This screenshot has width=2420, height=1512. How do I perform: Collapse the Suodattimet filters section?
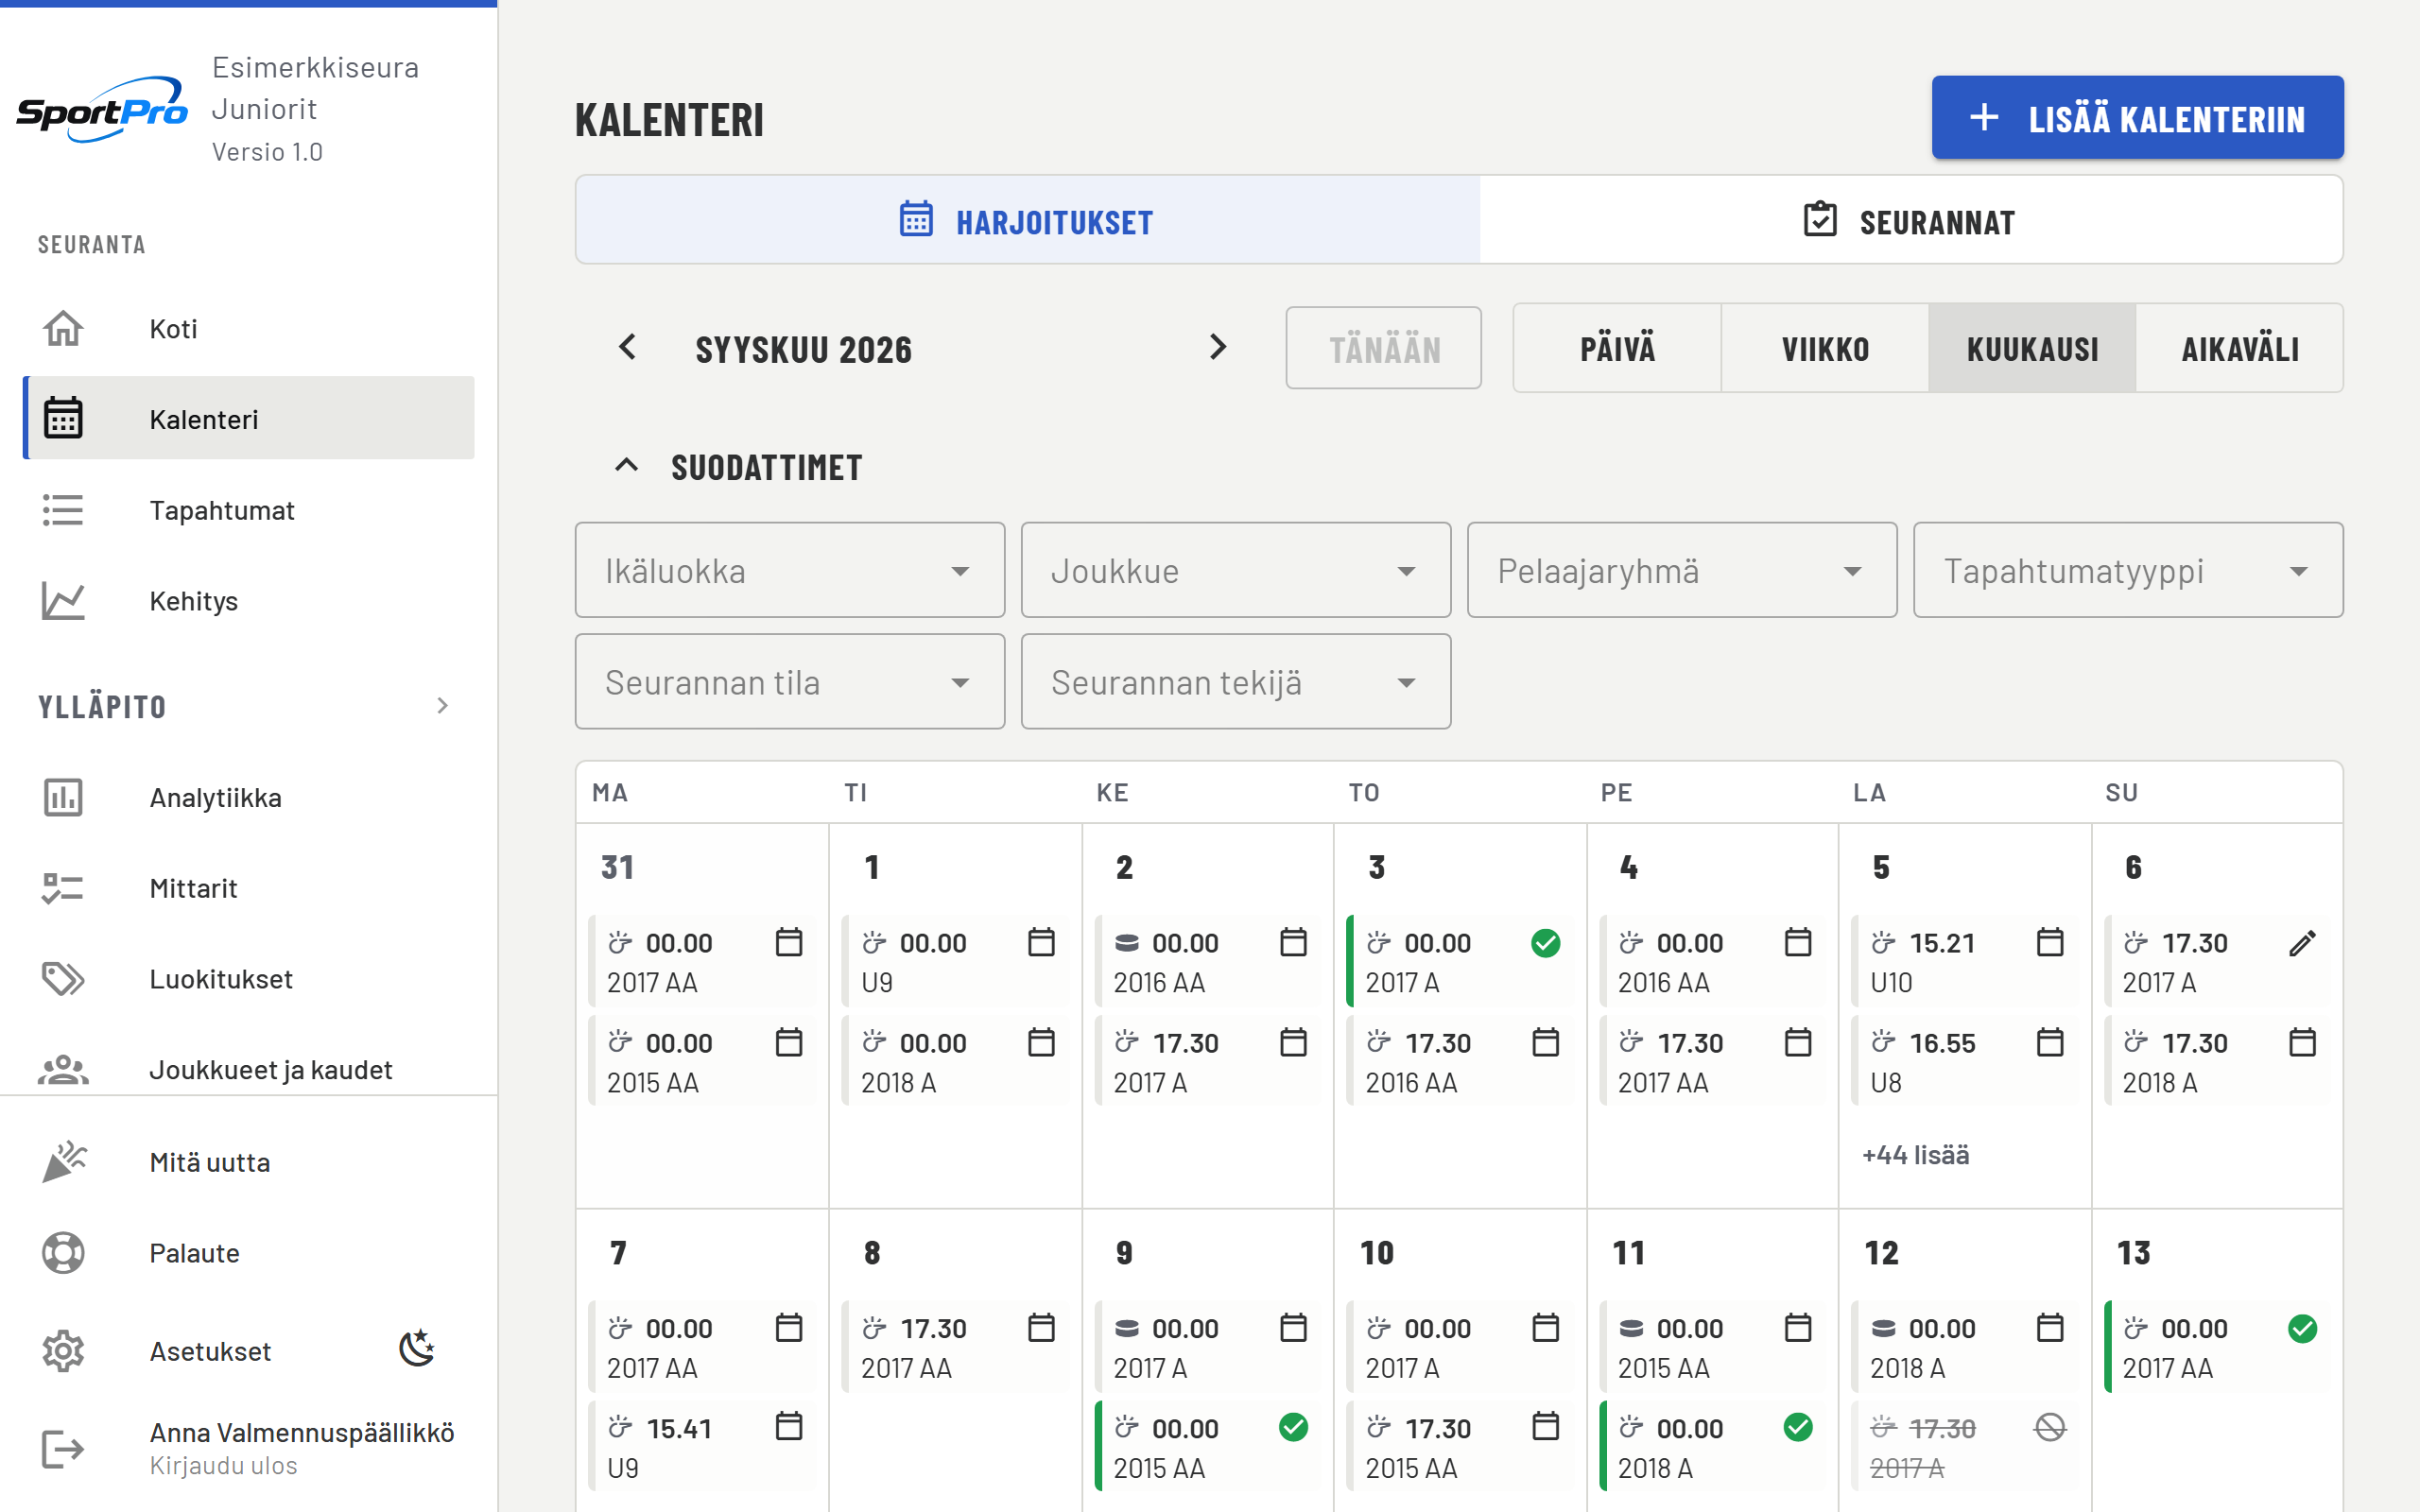(x=626, y=465)
